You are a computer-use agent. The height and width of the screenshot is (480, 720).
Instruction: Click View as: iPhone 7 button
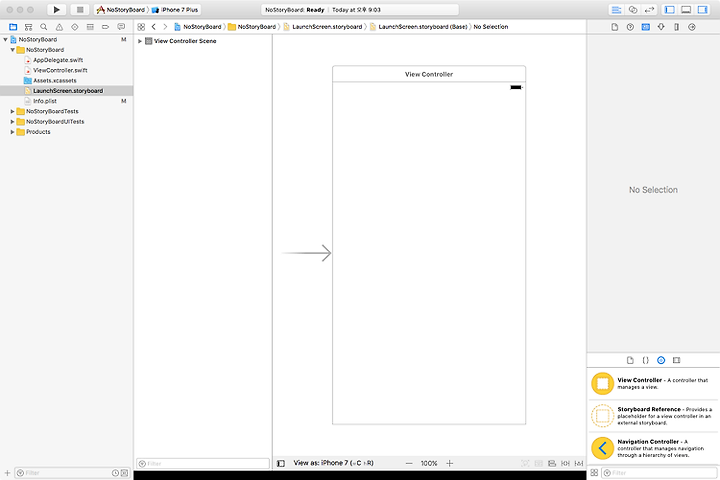tap(333, 463)
